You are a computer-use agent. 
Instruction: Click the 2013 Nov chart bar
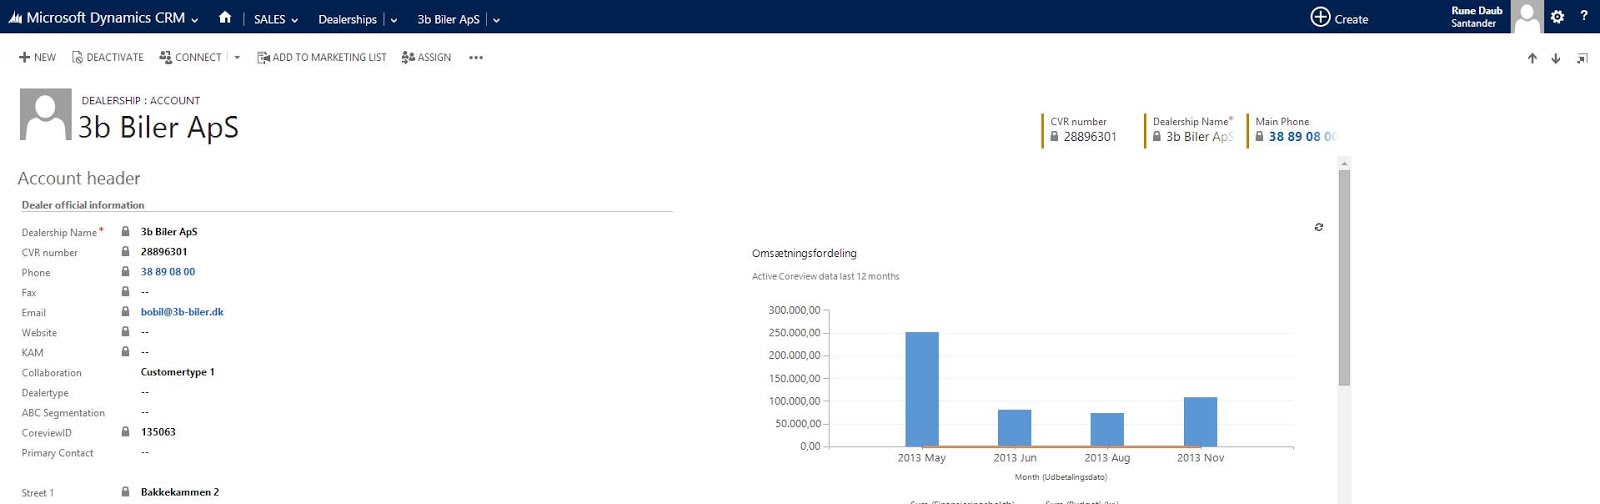(x=1200, y=422)
